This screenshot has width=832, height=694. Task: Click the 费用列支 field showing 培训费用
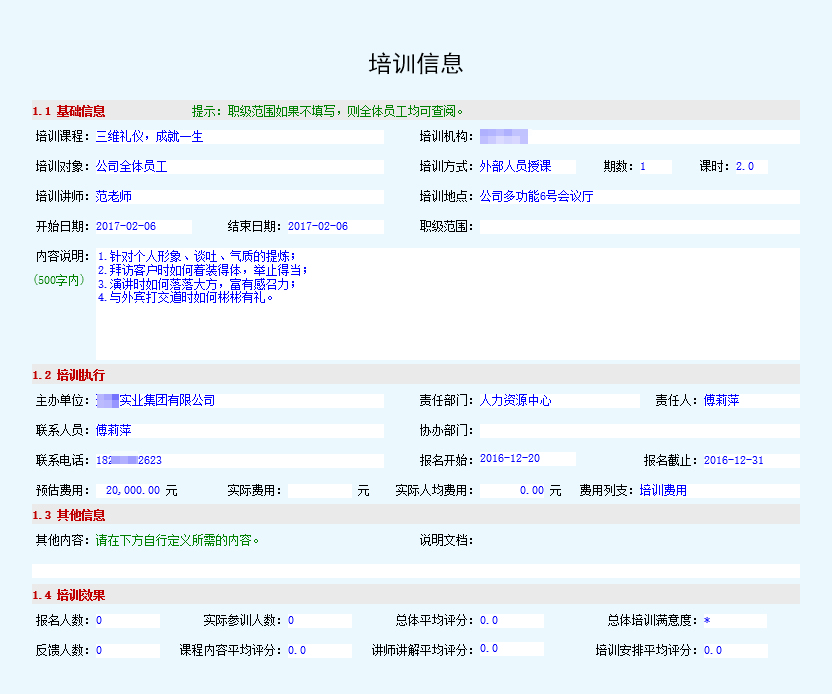click(x=720, y=490)
